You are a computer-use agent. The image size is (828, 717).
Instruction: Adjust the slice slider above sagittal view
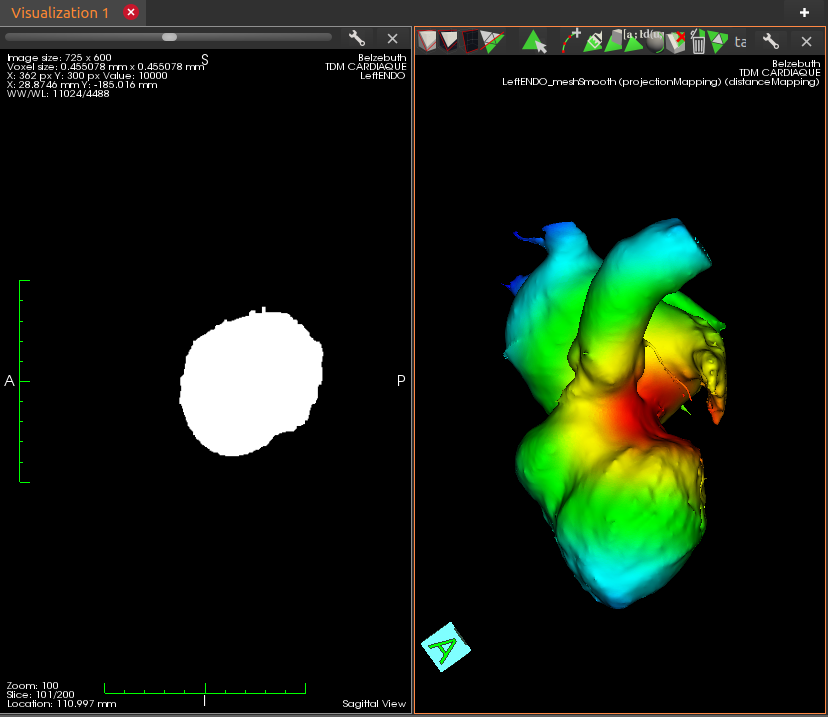169,37
